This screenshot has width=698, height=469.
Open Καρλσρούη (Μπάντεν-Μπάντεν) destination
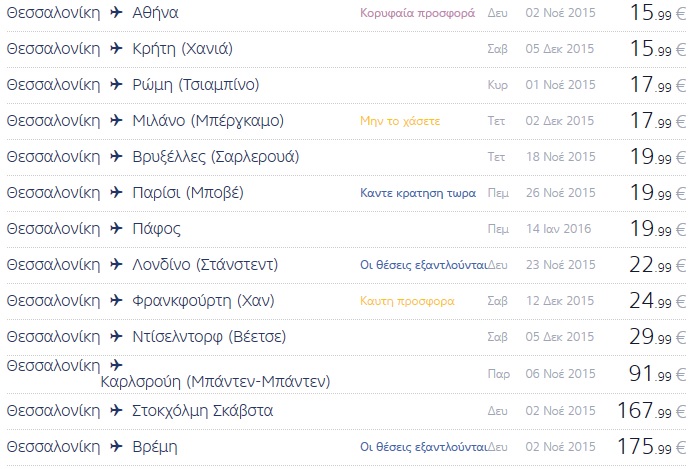coord(215,382)
